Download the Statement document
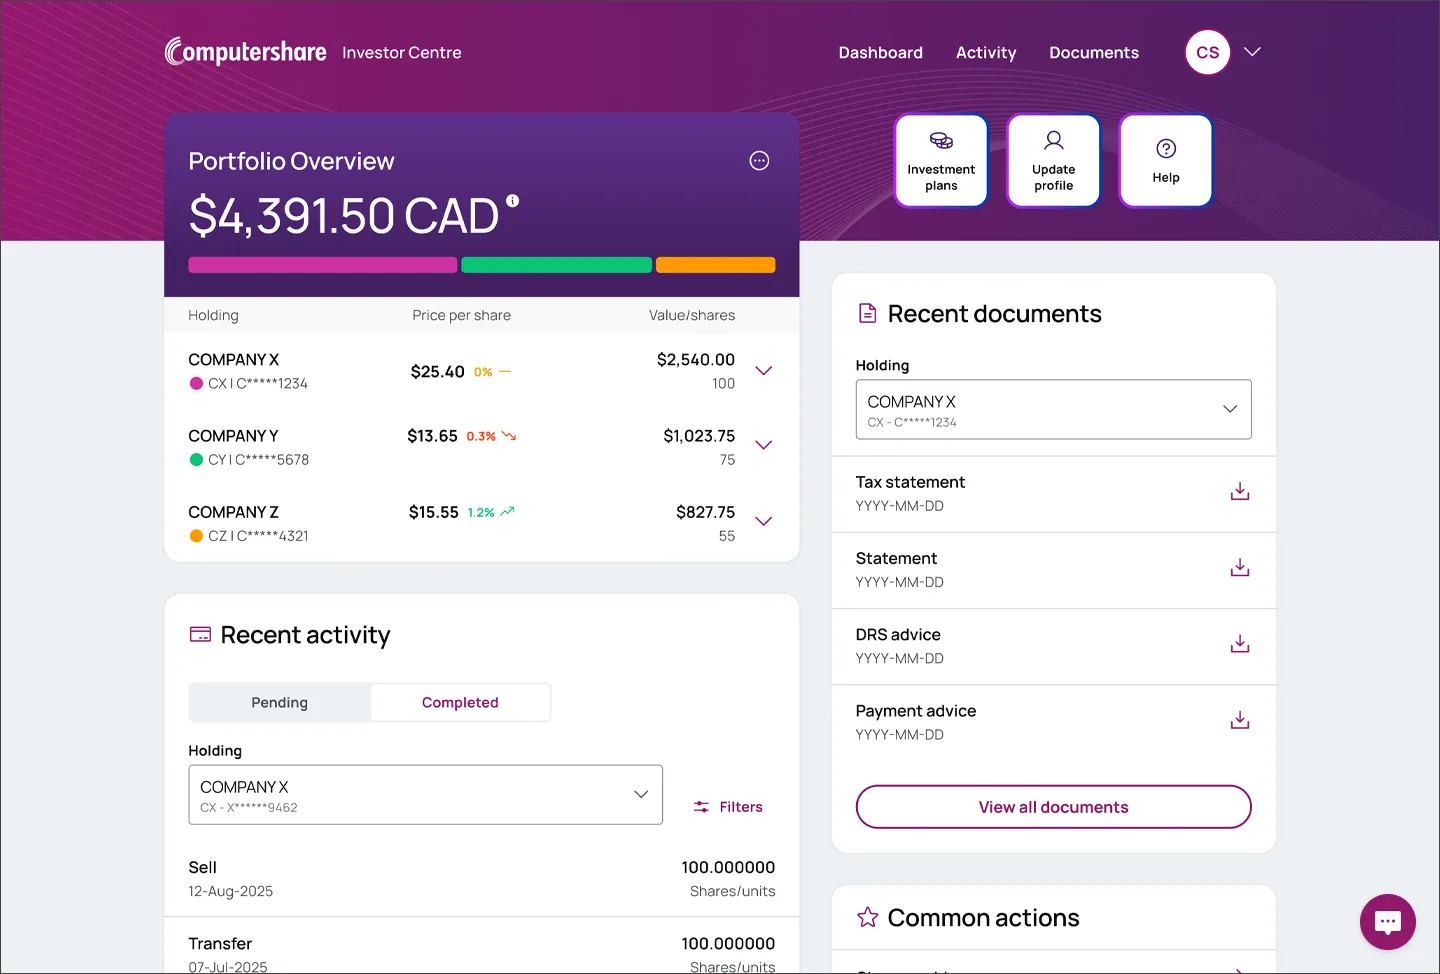The image size is (1440, 974). tap(1239, 567)
